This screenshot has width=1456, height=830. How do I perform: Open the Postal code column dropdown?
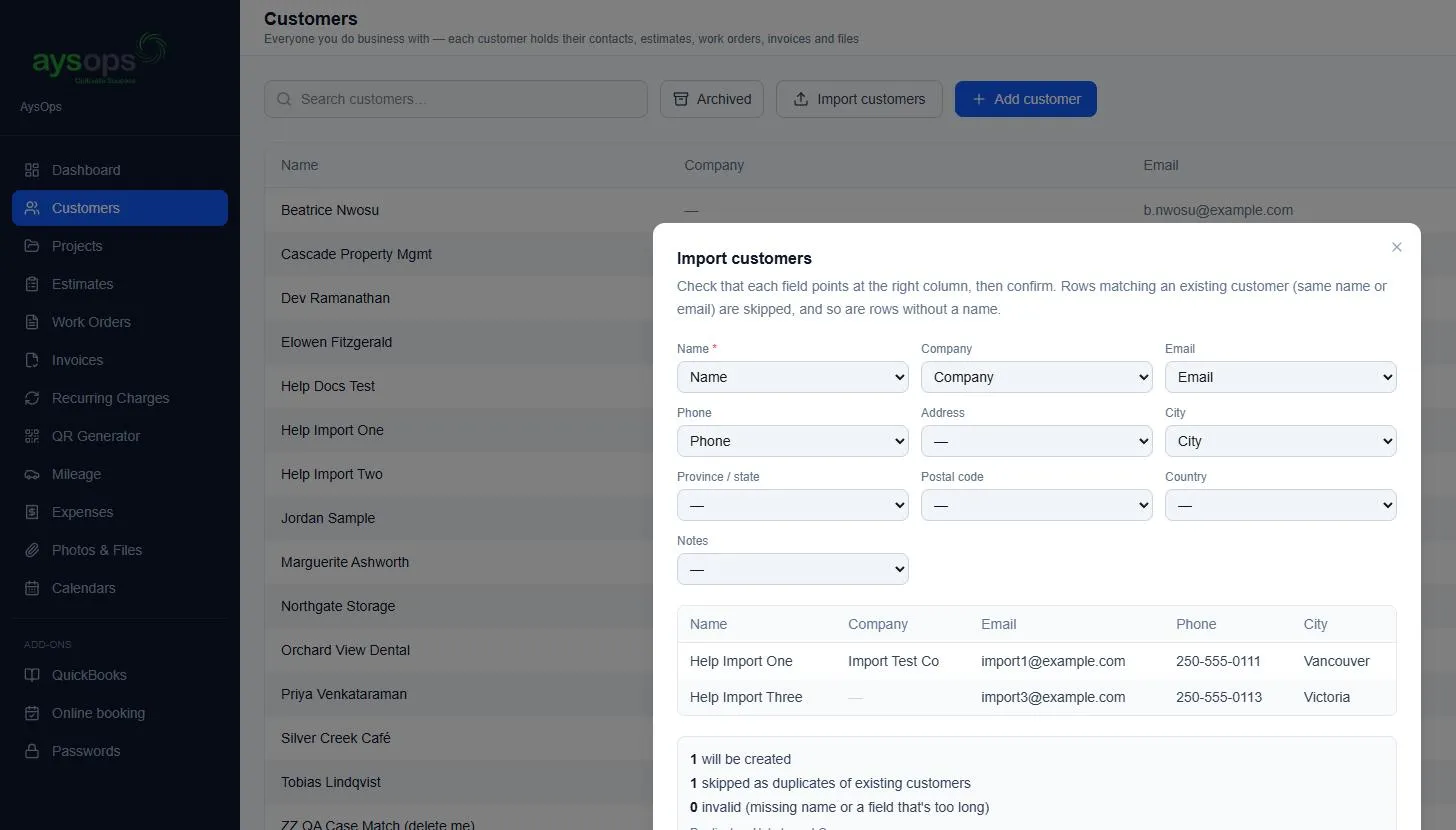point(1037,505)
